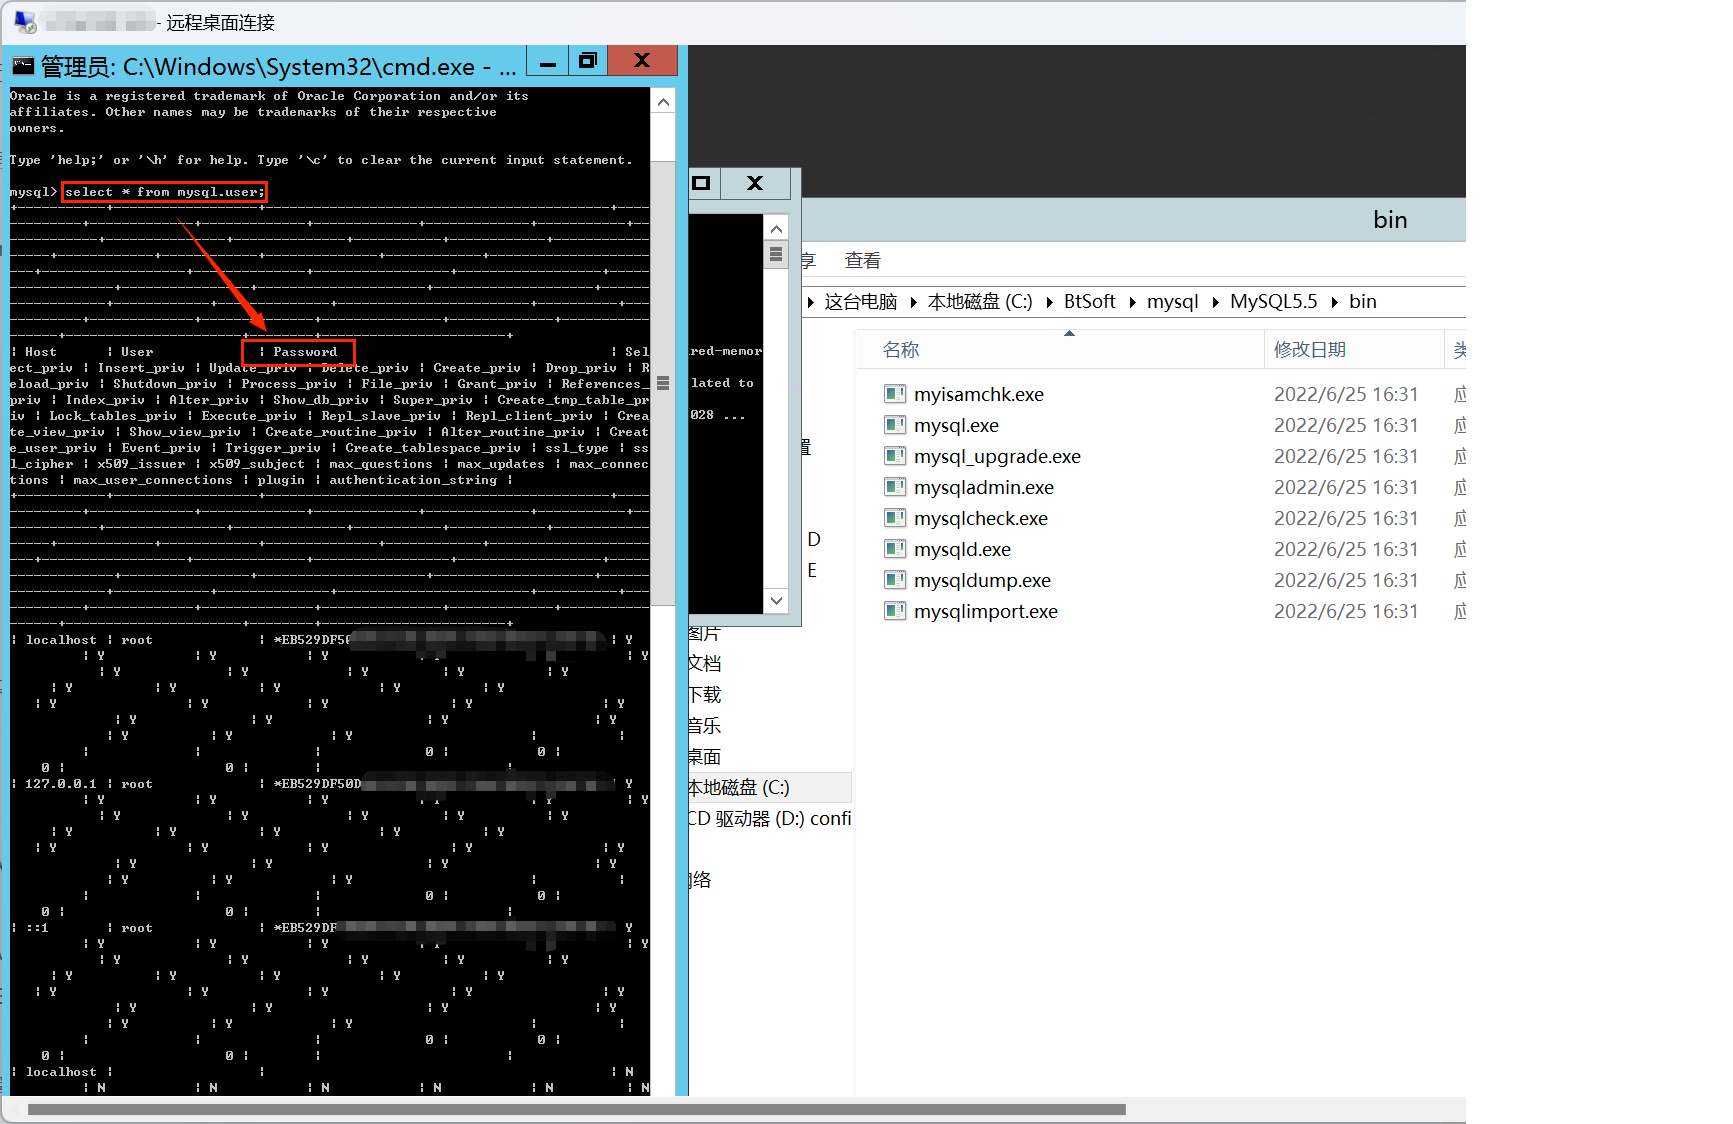Click the cmd.exe console icon in title bar
Viewport: 1733px width, 1124px height.
[23, 67]
